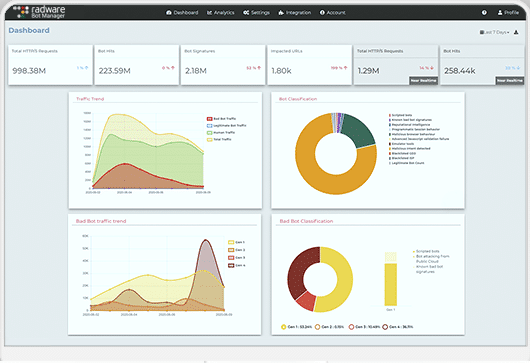Click Blacklisted GEO legend entry
The width and height of the screenshot is (530, 363).
[403, 153]
